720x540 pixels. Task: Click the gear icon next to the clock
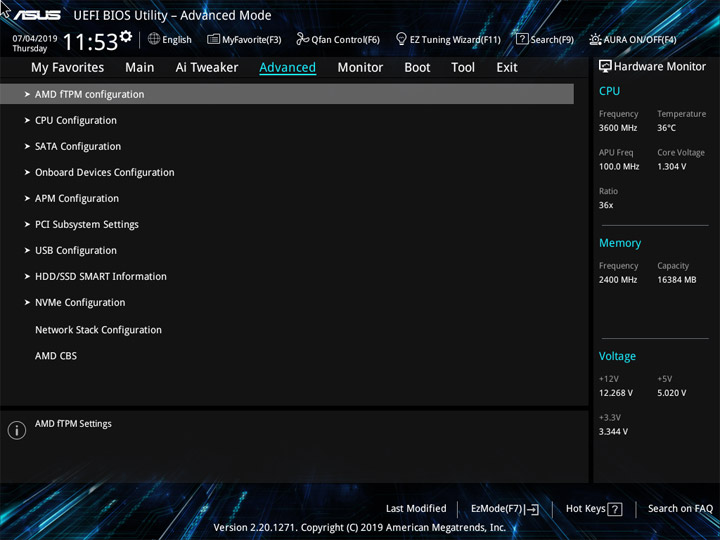(x=126, y=36)
